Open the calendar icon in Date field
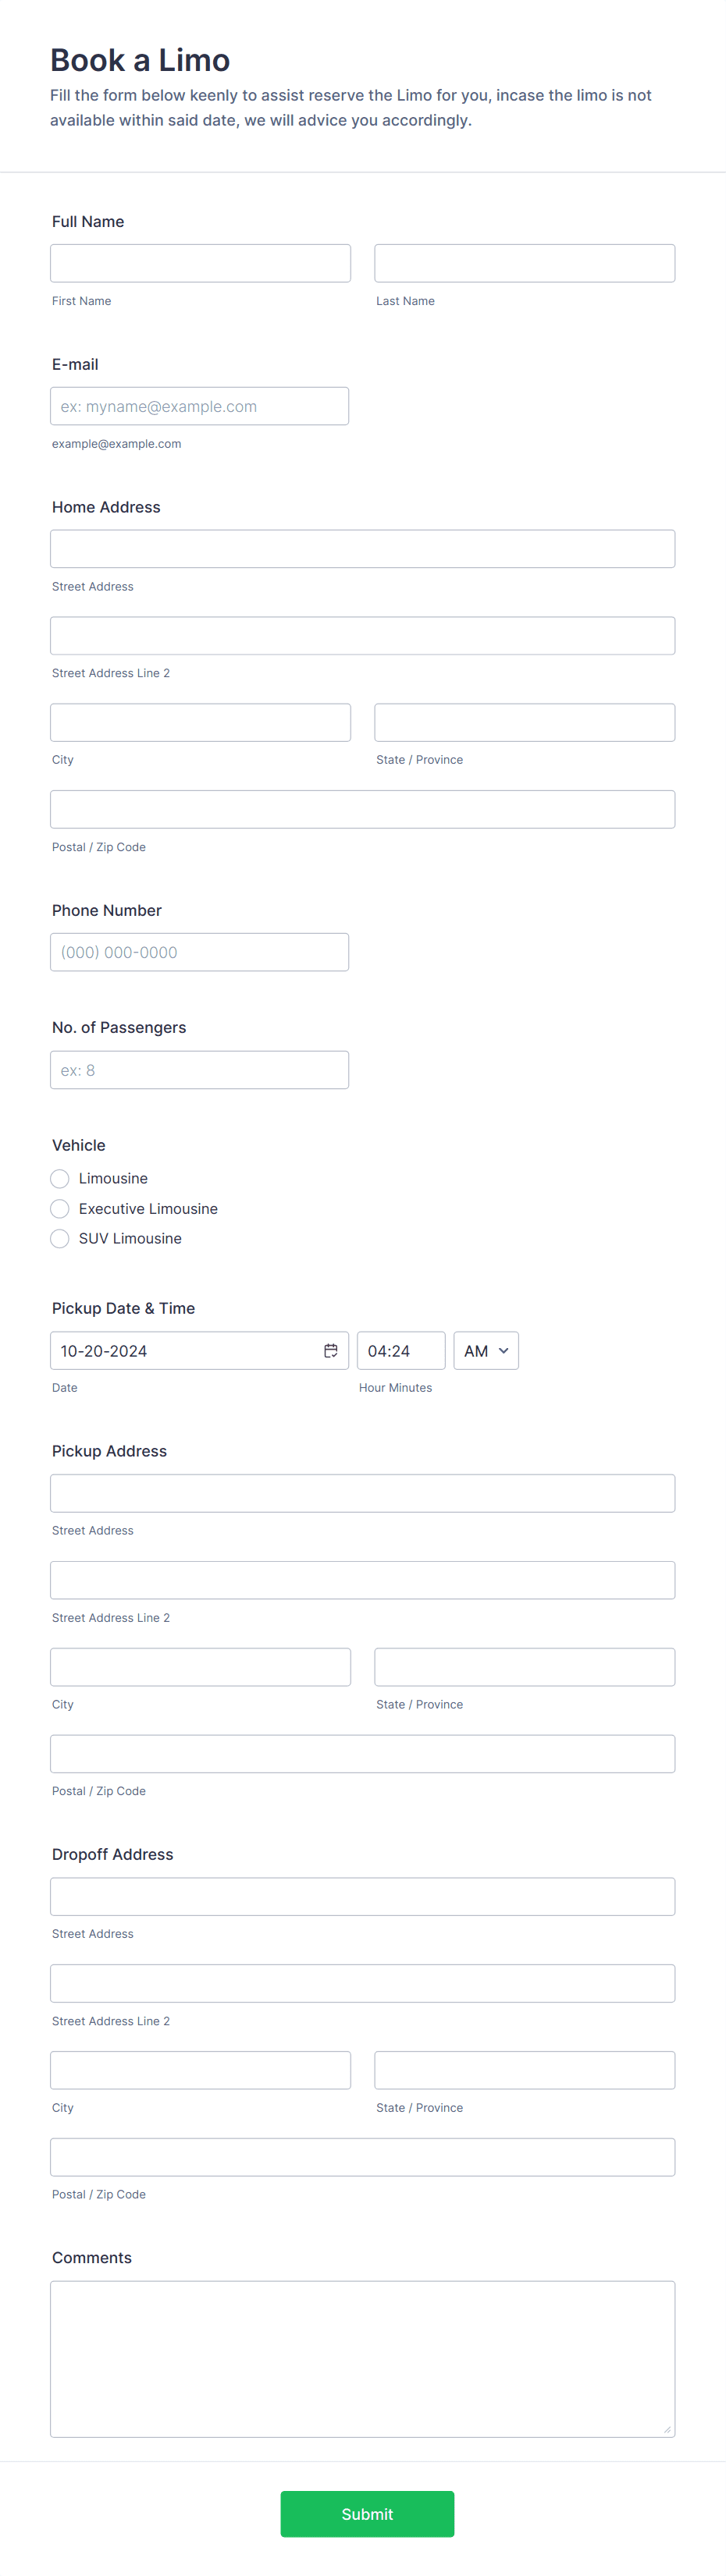The image size is (726, 2576). click(x=331, y=1350)
